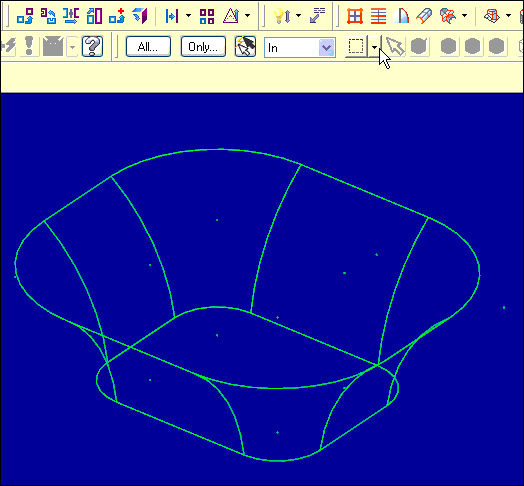This screenshot has width=524, height=486.
Task: Click the Only... selection button
Action: [x=203, y=46]
